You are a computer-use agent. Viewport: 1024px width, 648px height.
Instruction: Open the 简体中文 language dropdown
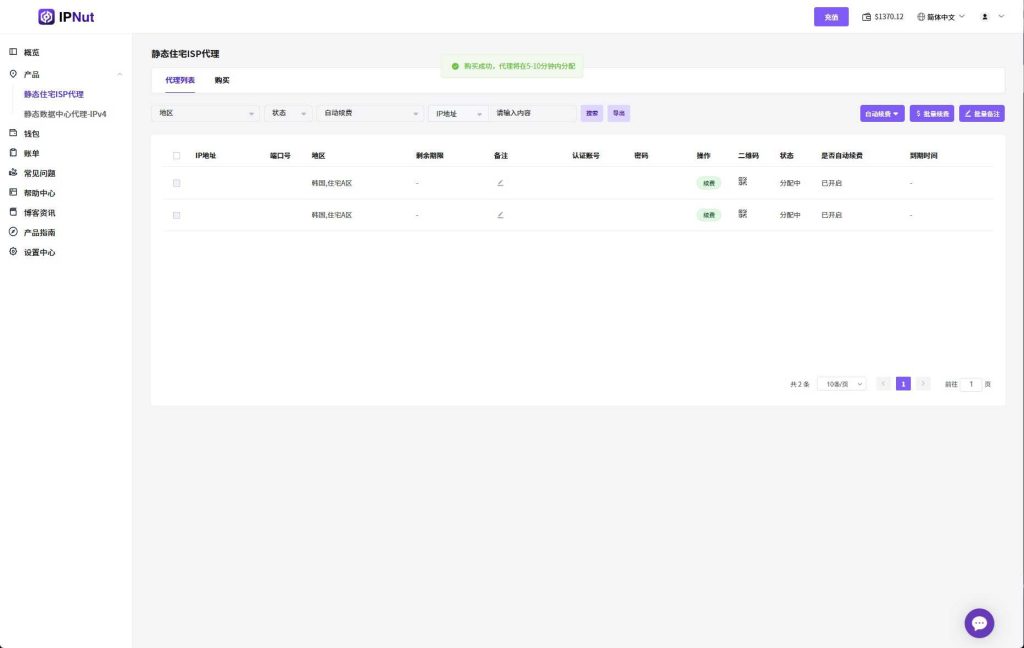pos(940,17)
